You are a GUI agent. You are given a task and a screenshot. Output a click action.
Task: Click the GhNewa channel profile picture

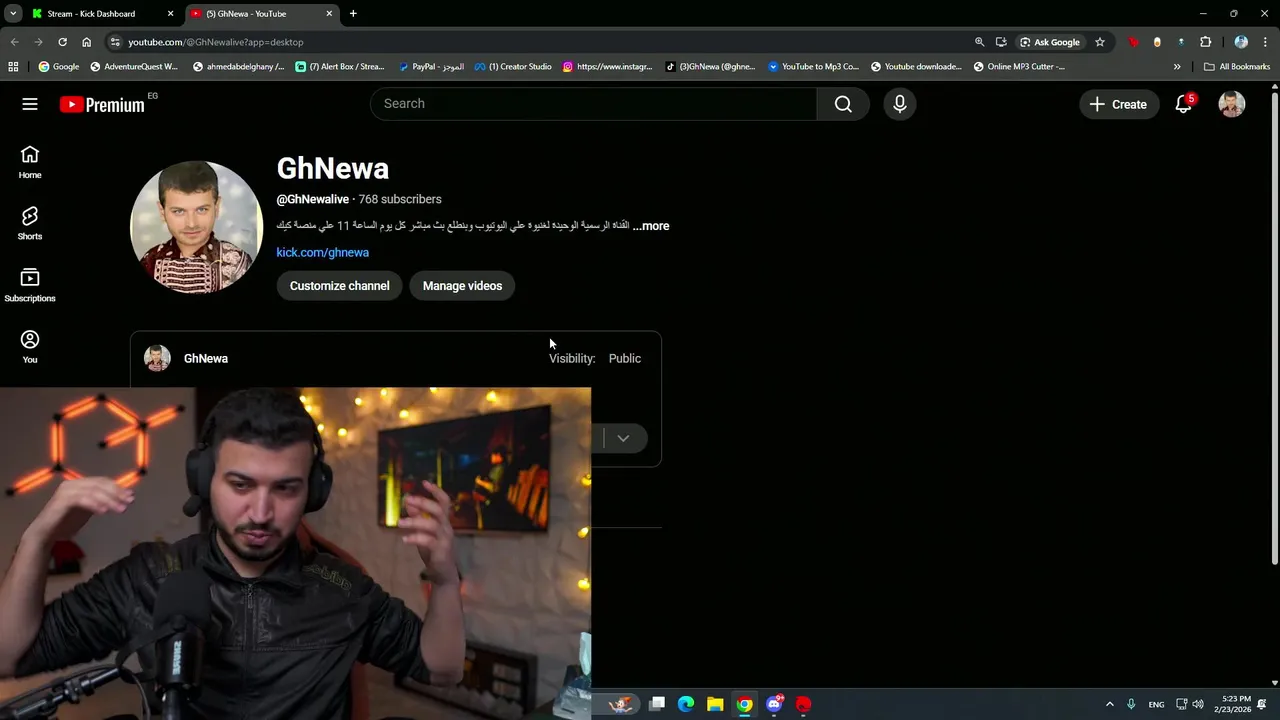[197, 227]
